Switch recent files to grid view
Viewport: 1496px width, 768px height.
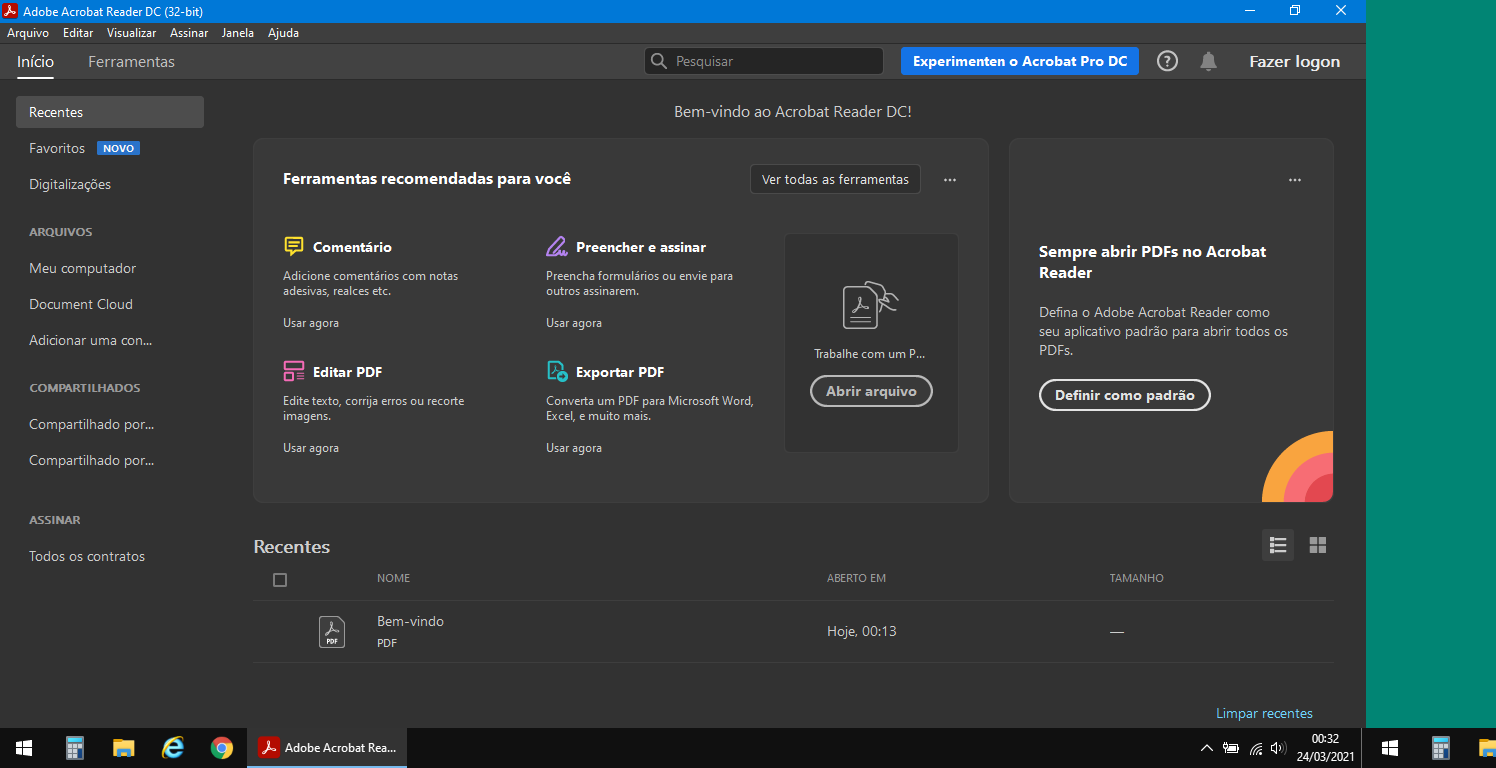click(1317, 545)
